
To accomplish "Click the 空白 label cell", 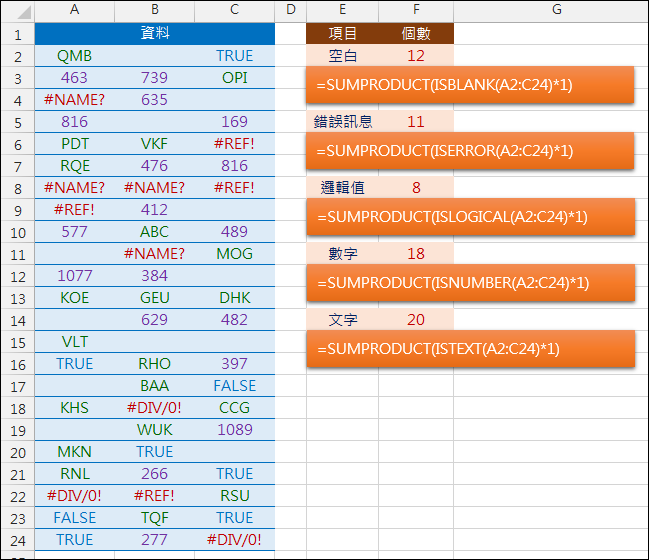I will pos(342,55).
